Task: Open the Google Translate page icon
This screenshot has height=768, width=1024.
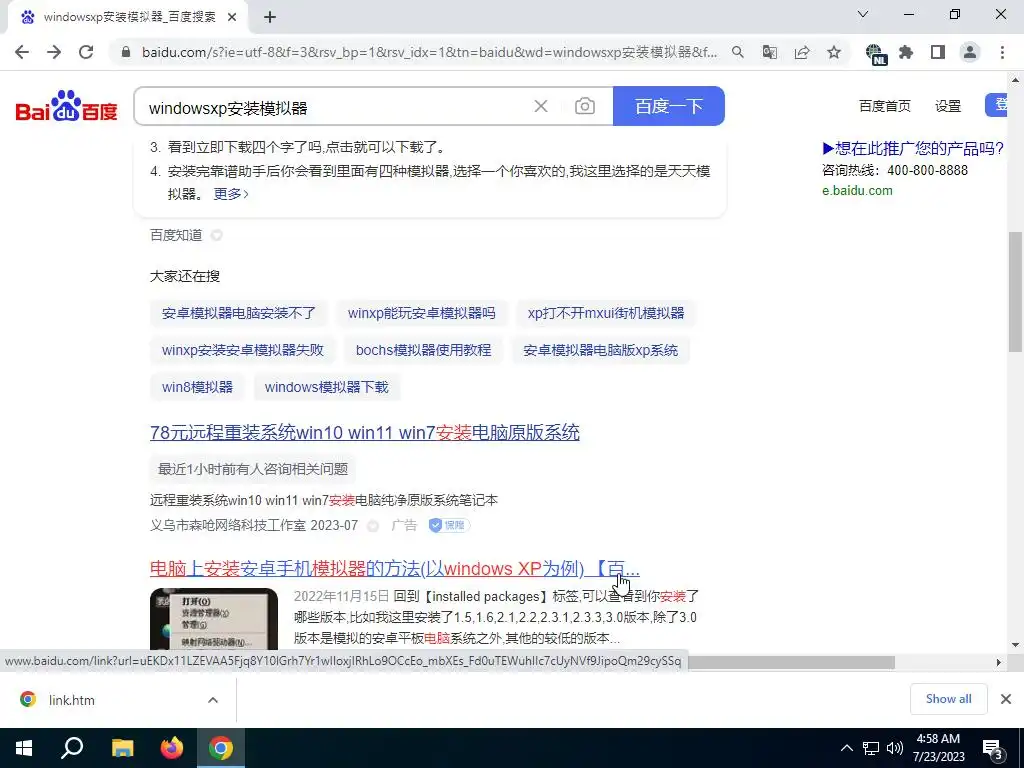Action: pos(770,52)
